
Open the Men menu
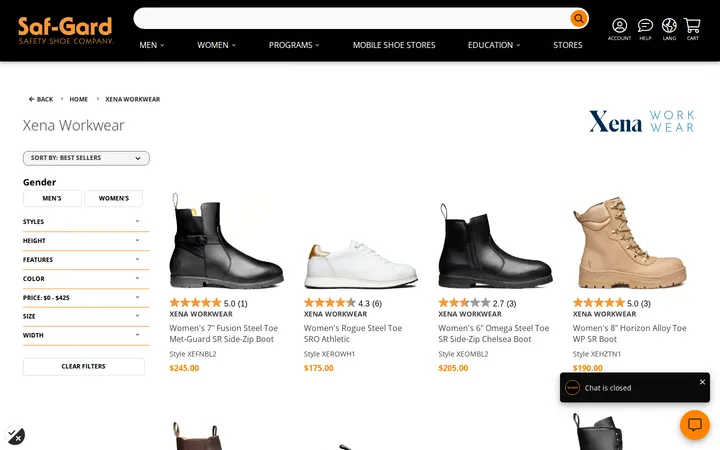pyautogui.click(x=152, y=45)
